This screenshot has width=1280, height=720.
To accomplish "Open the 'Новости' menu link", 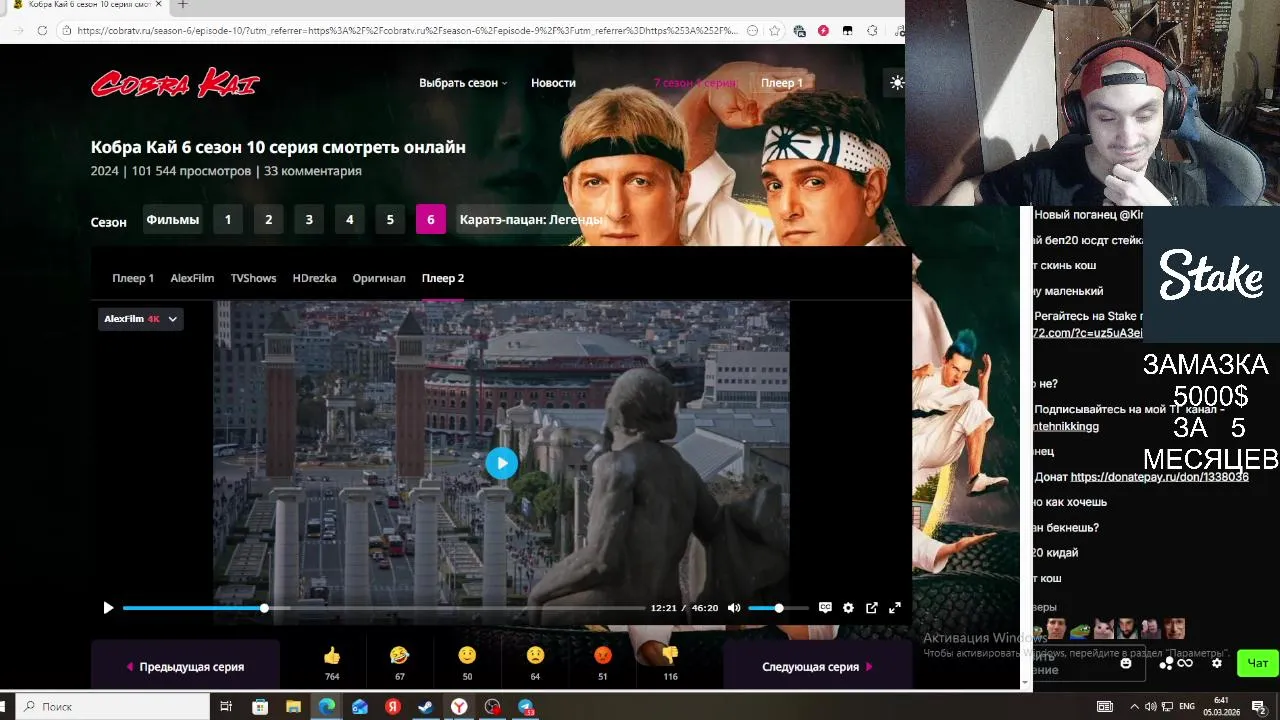I will point(553,83).
